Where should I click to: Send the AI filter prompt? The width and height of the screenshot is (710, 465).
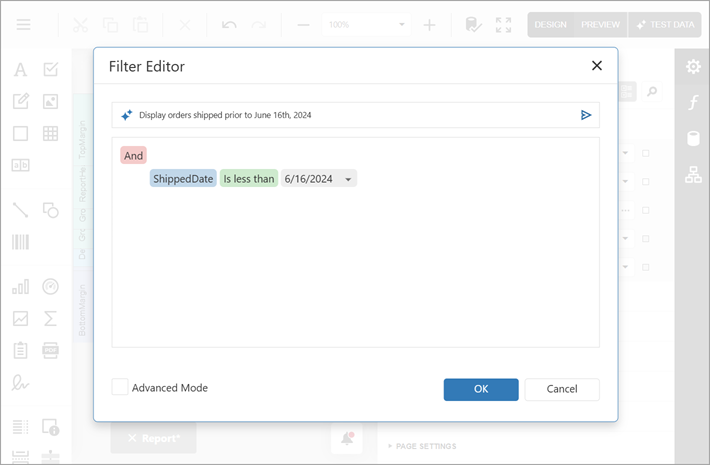585,115
